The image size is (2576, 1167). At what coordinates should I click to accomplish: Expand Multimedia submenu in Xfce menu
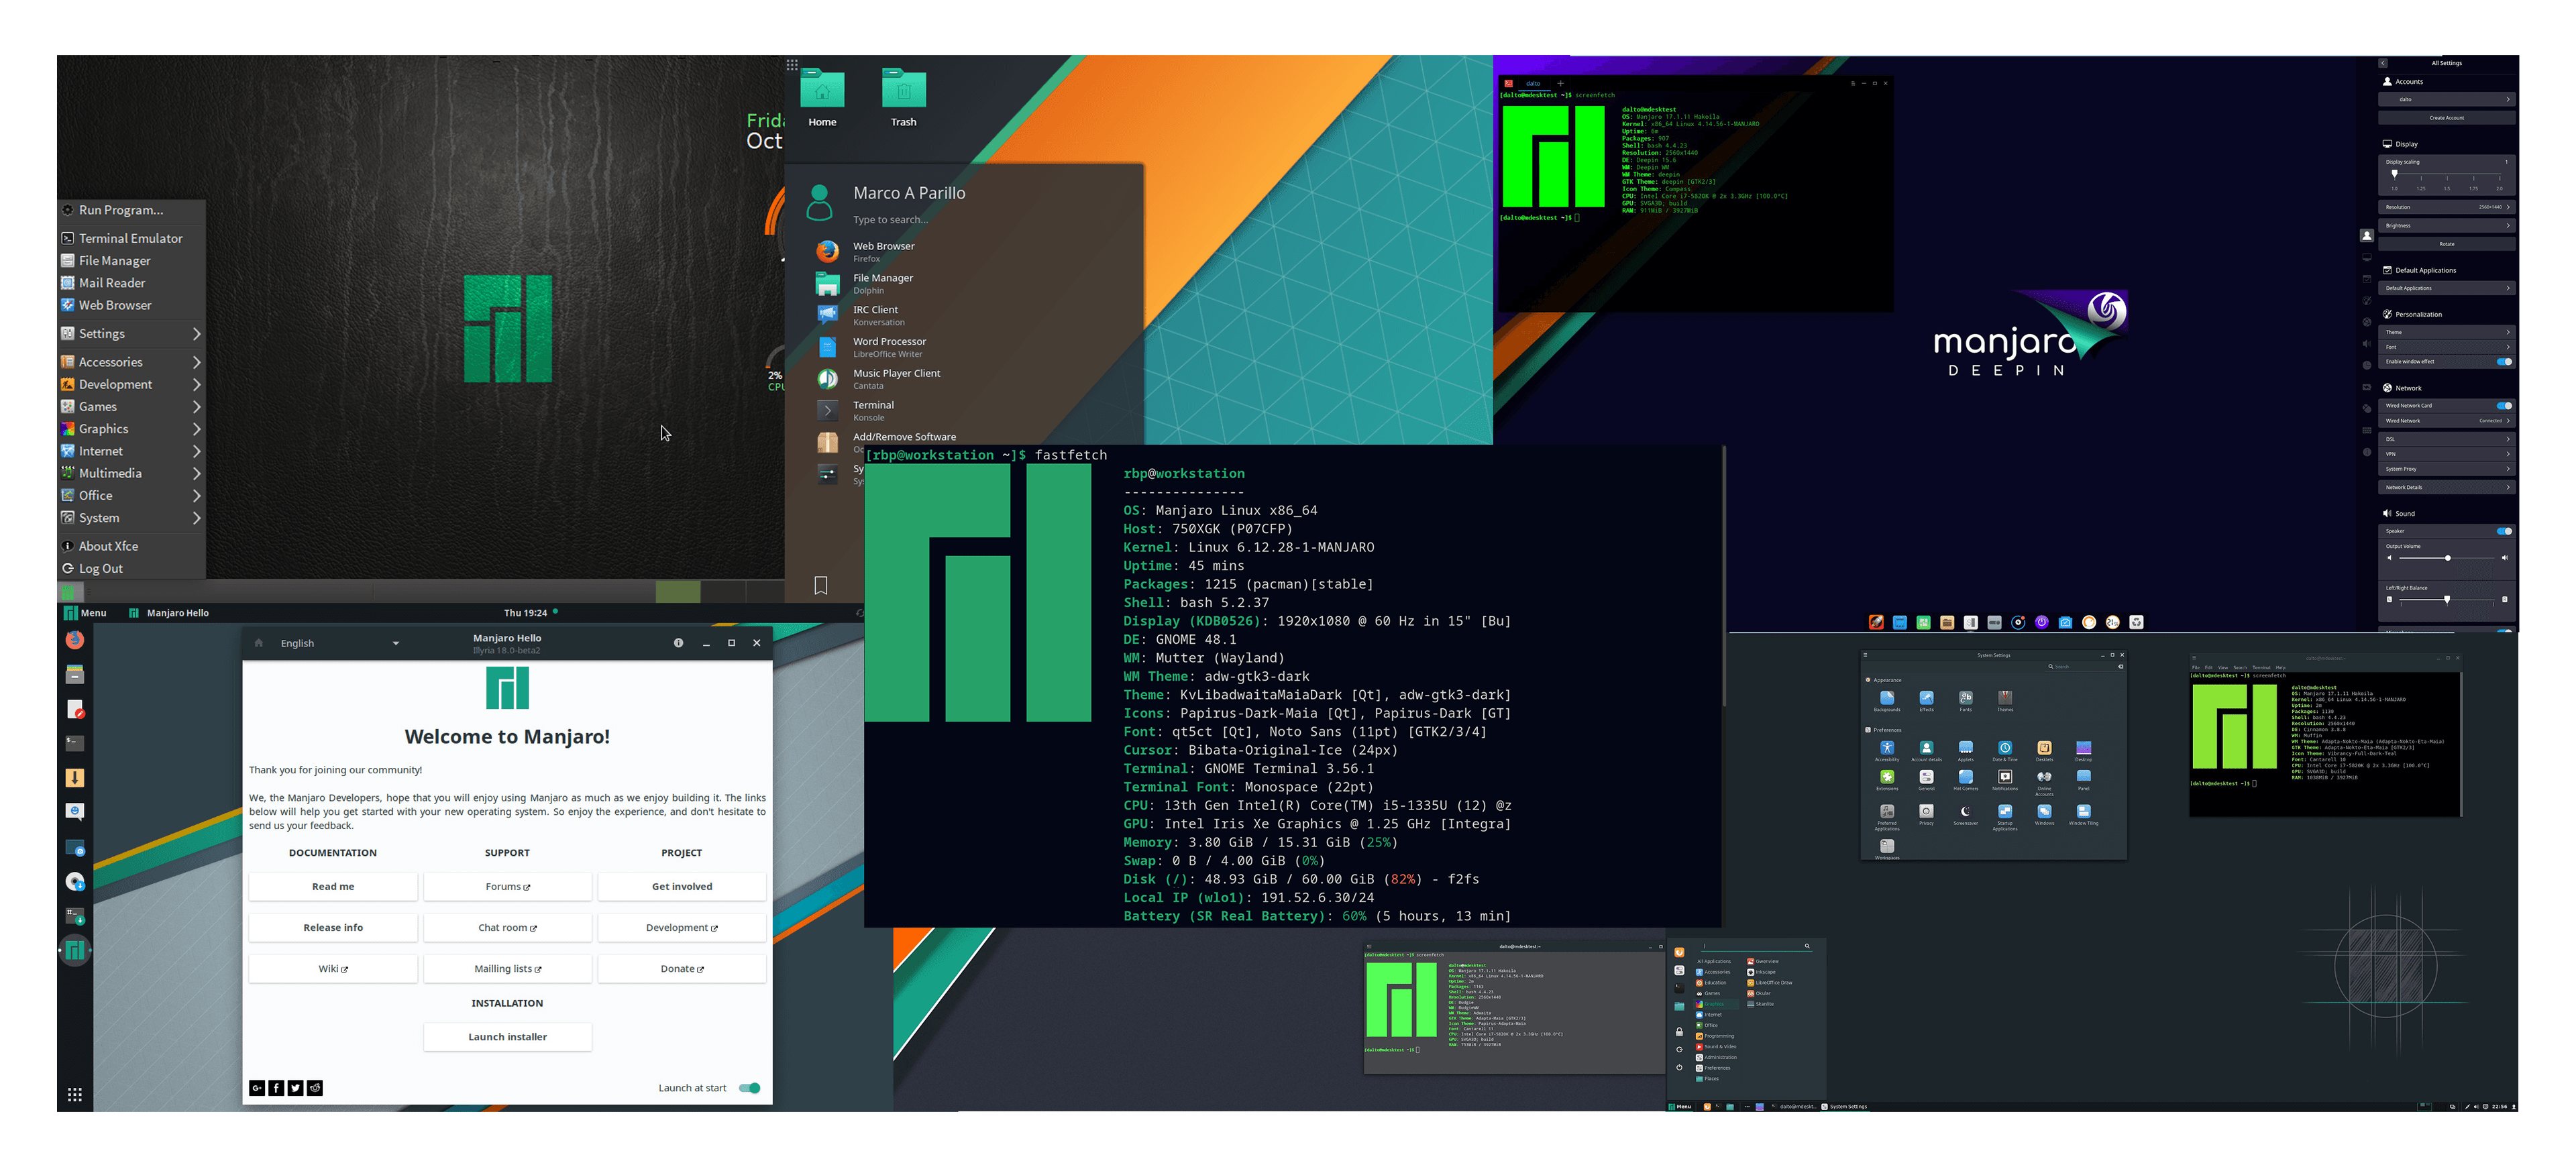pyautogui.click(x=131, y=473)
